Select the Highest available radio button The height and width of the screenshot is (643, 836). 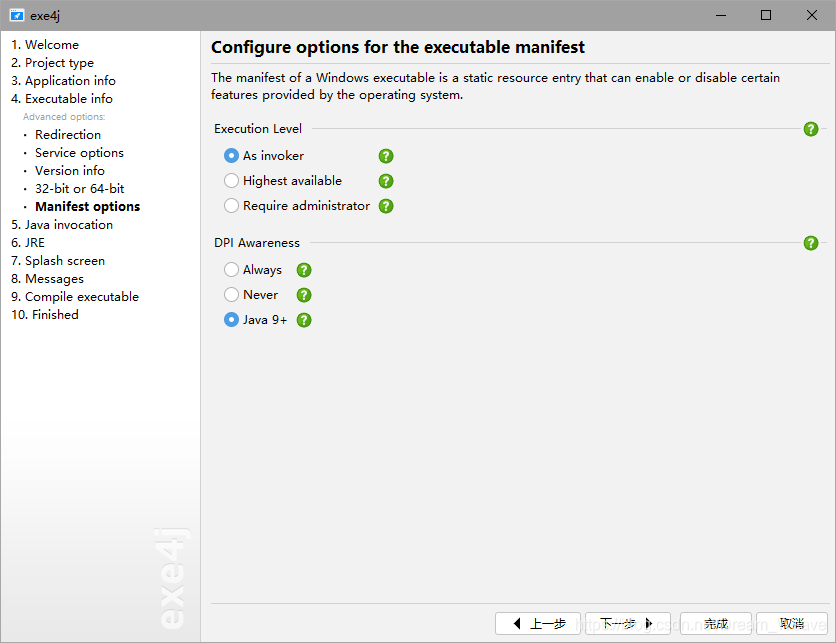tap(232, 181)
